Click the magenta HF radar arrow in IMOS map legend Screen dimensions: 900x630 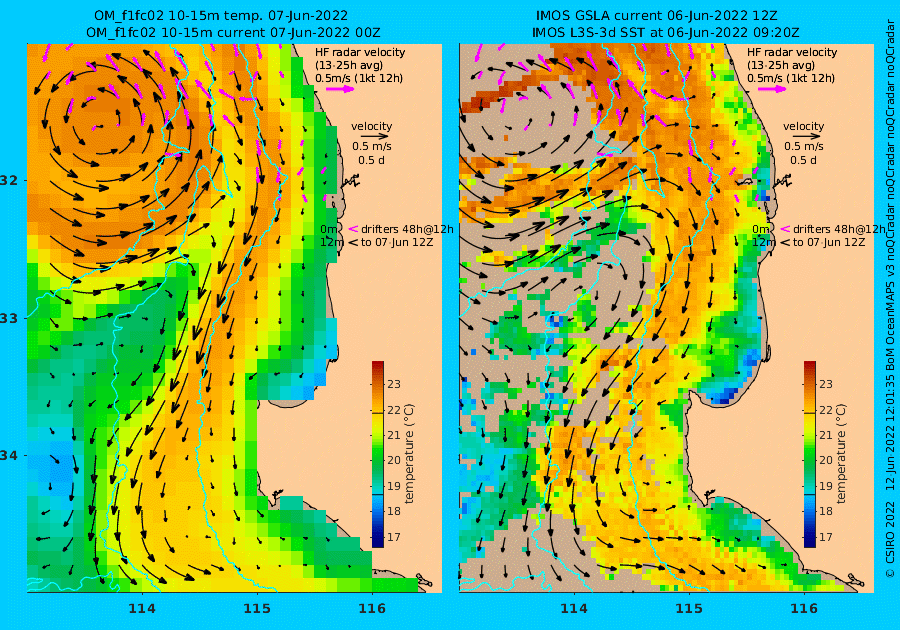[773, 89]
